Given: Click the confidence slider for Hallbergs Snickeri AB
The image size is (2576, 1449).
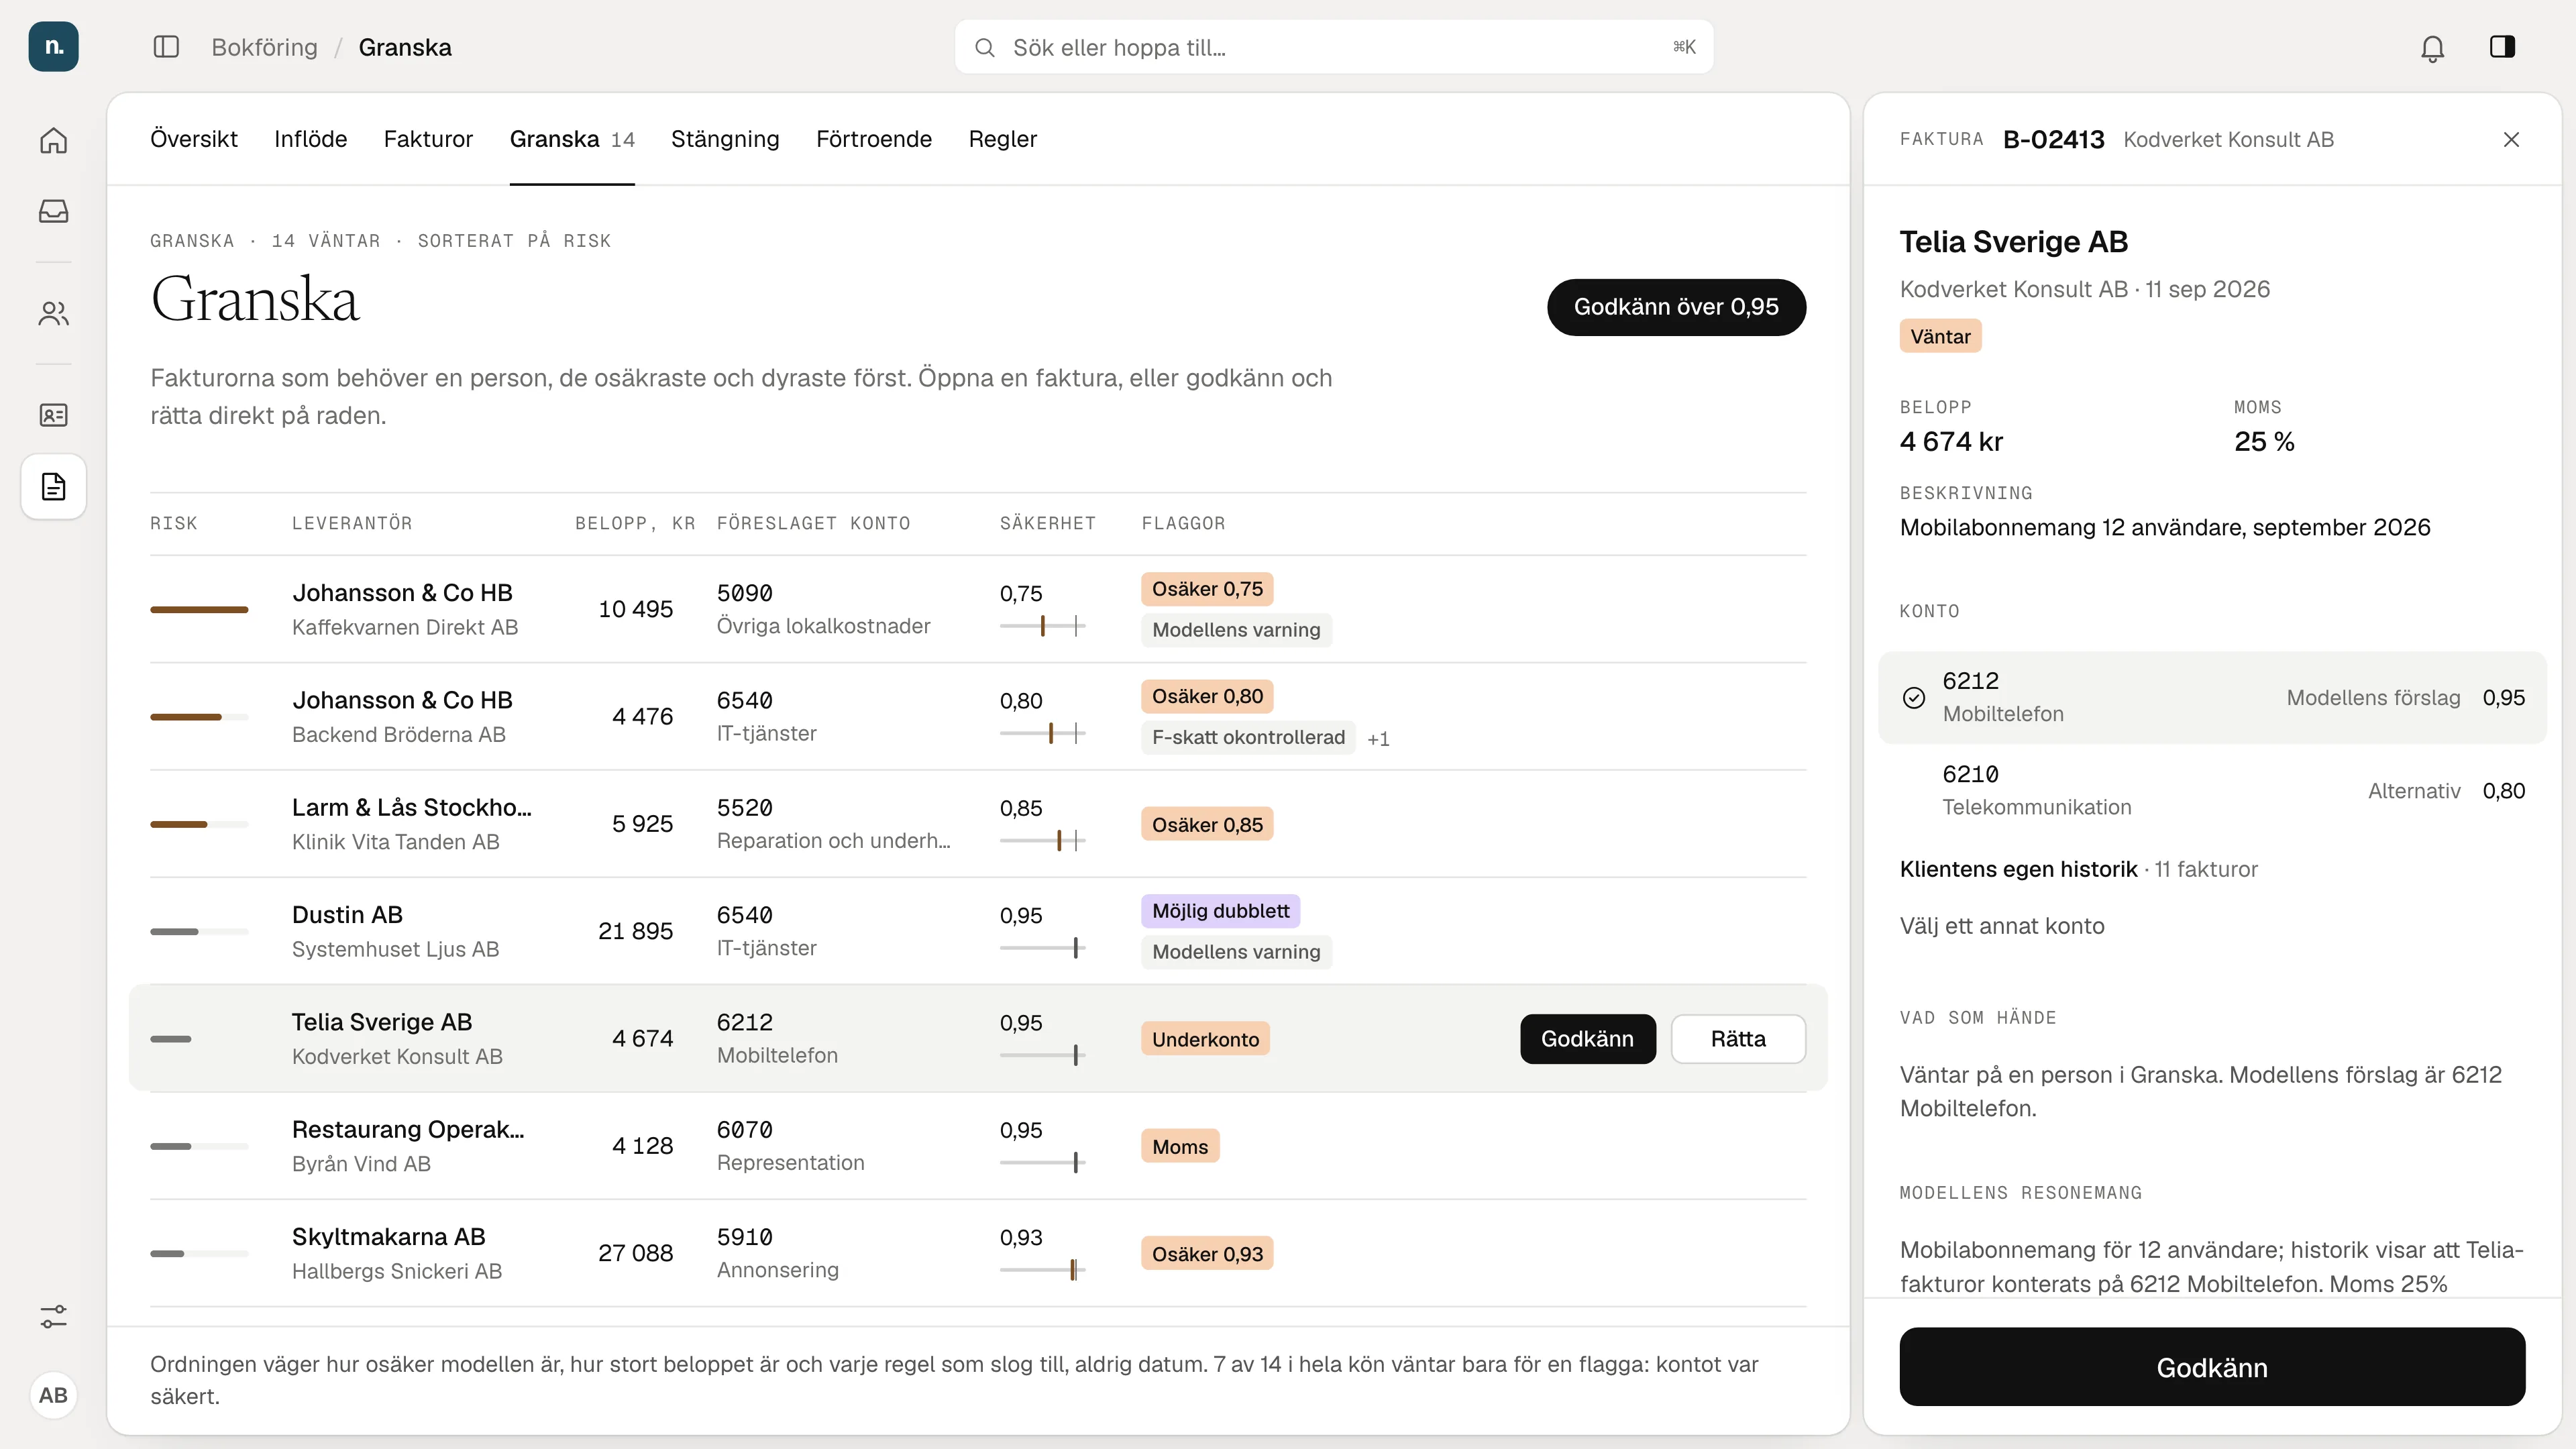Looking at the screenshot, I should 1042,1270.
